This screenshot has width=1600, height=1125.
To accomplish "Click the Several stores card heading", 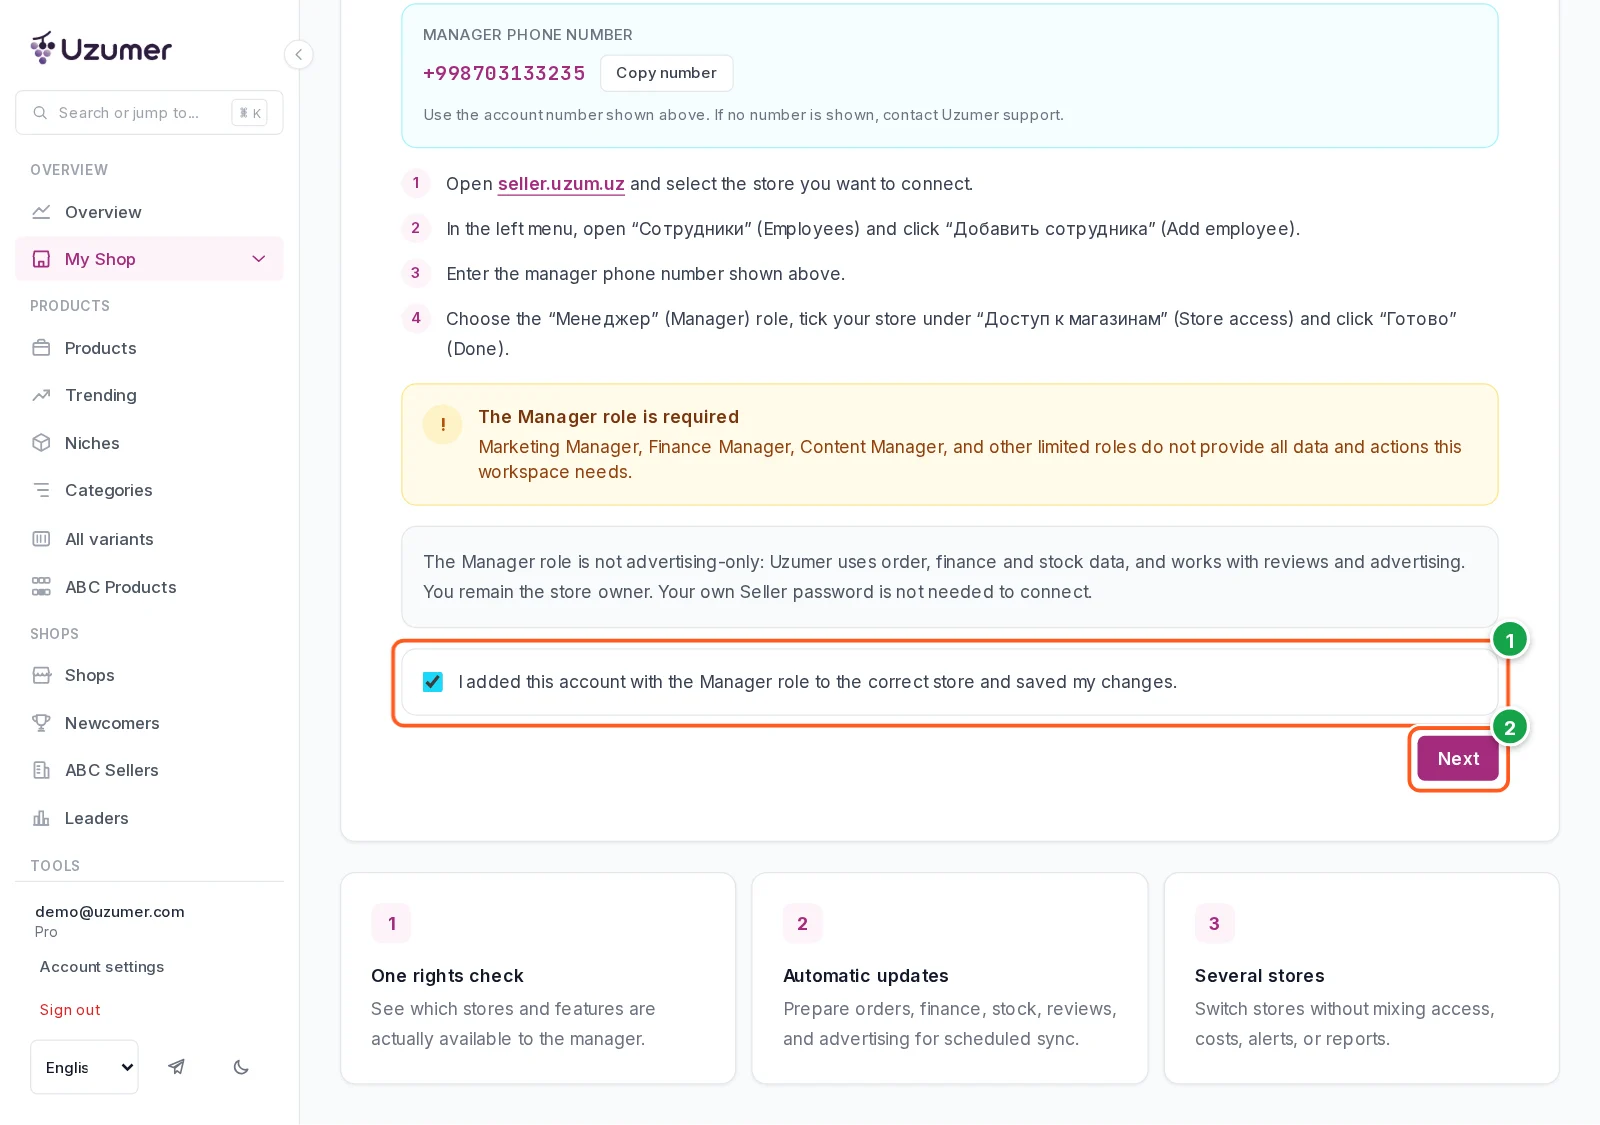I will coord(1260,976).
